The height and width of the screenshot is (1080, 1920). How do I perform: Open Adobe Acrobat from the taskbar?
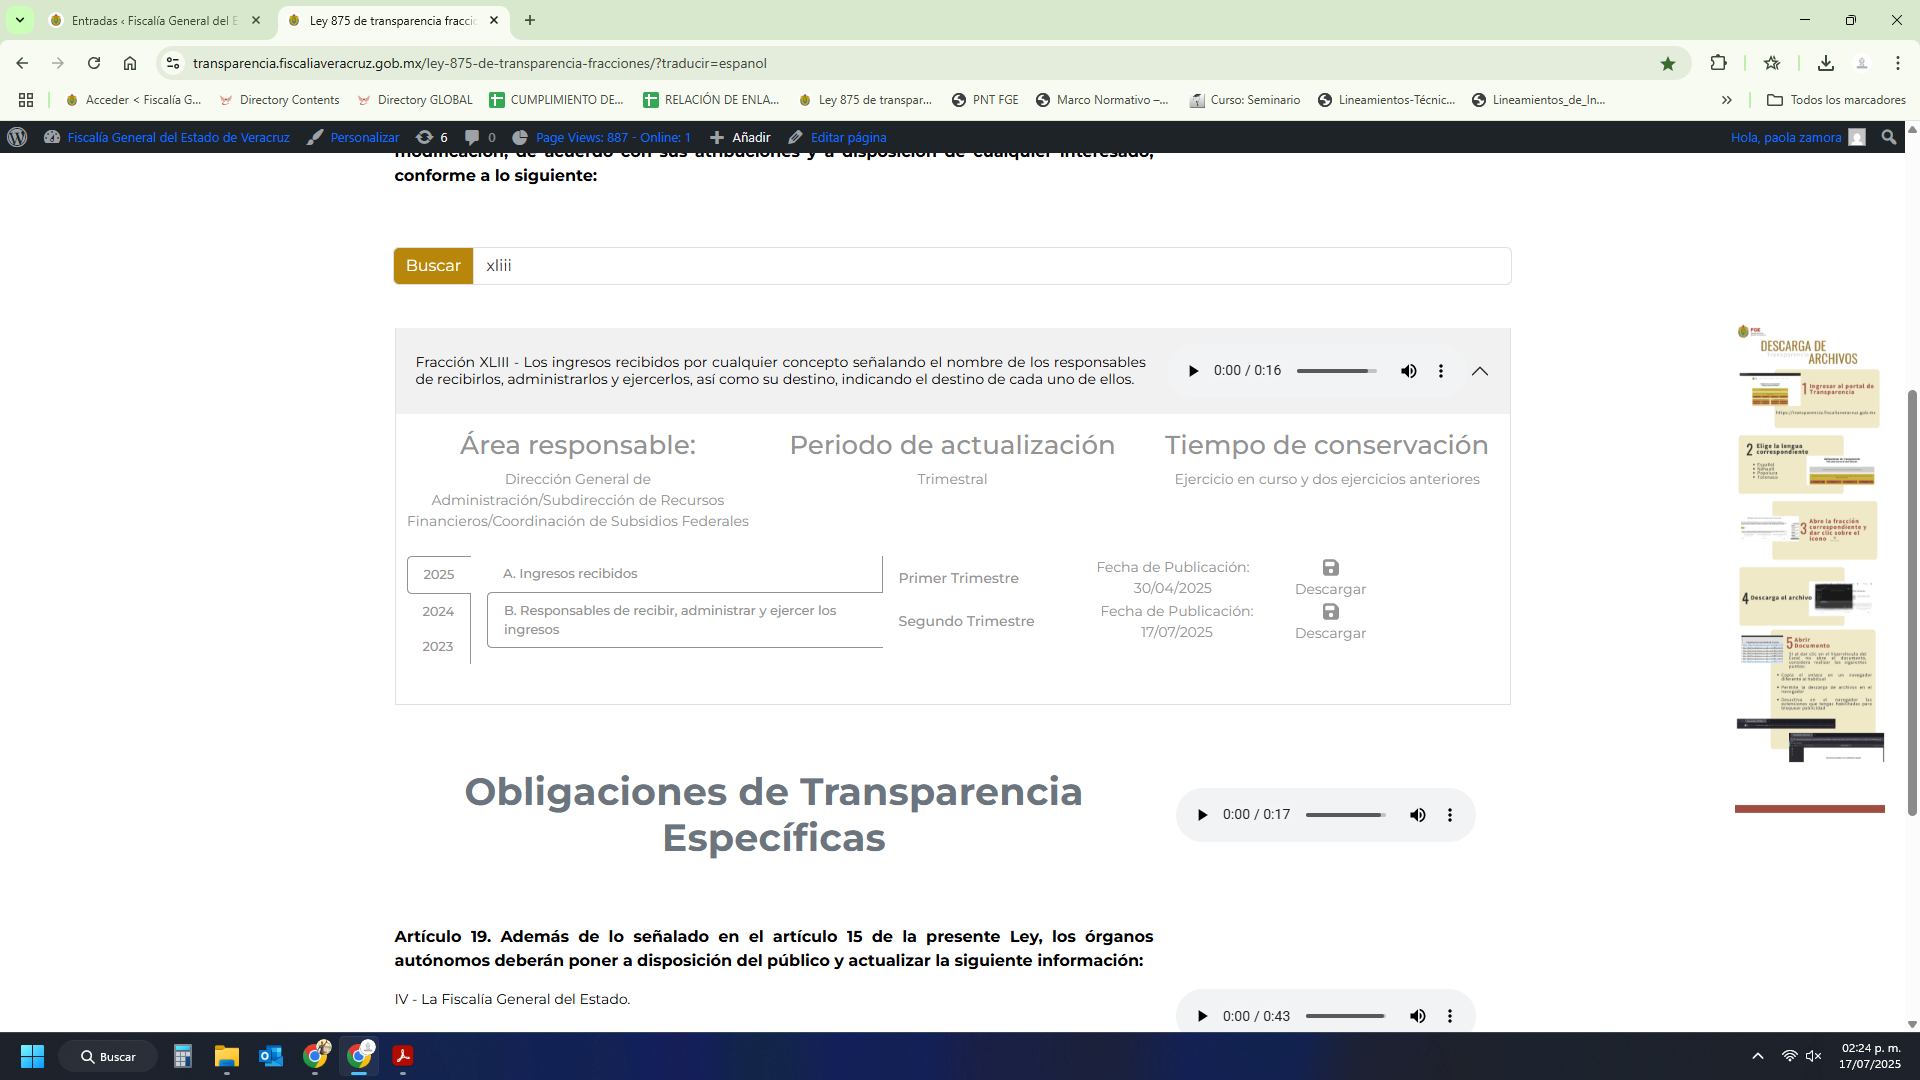(403, 1056)
